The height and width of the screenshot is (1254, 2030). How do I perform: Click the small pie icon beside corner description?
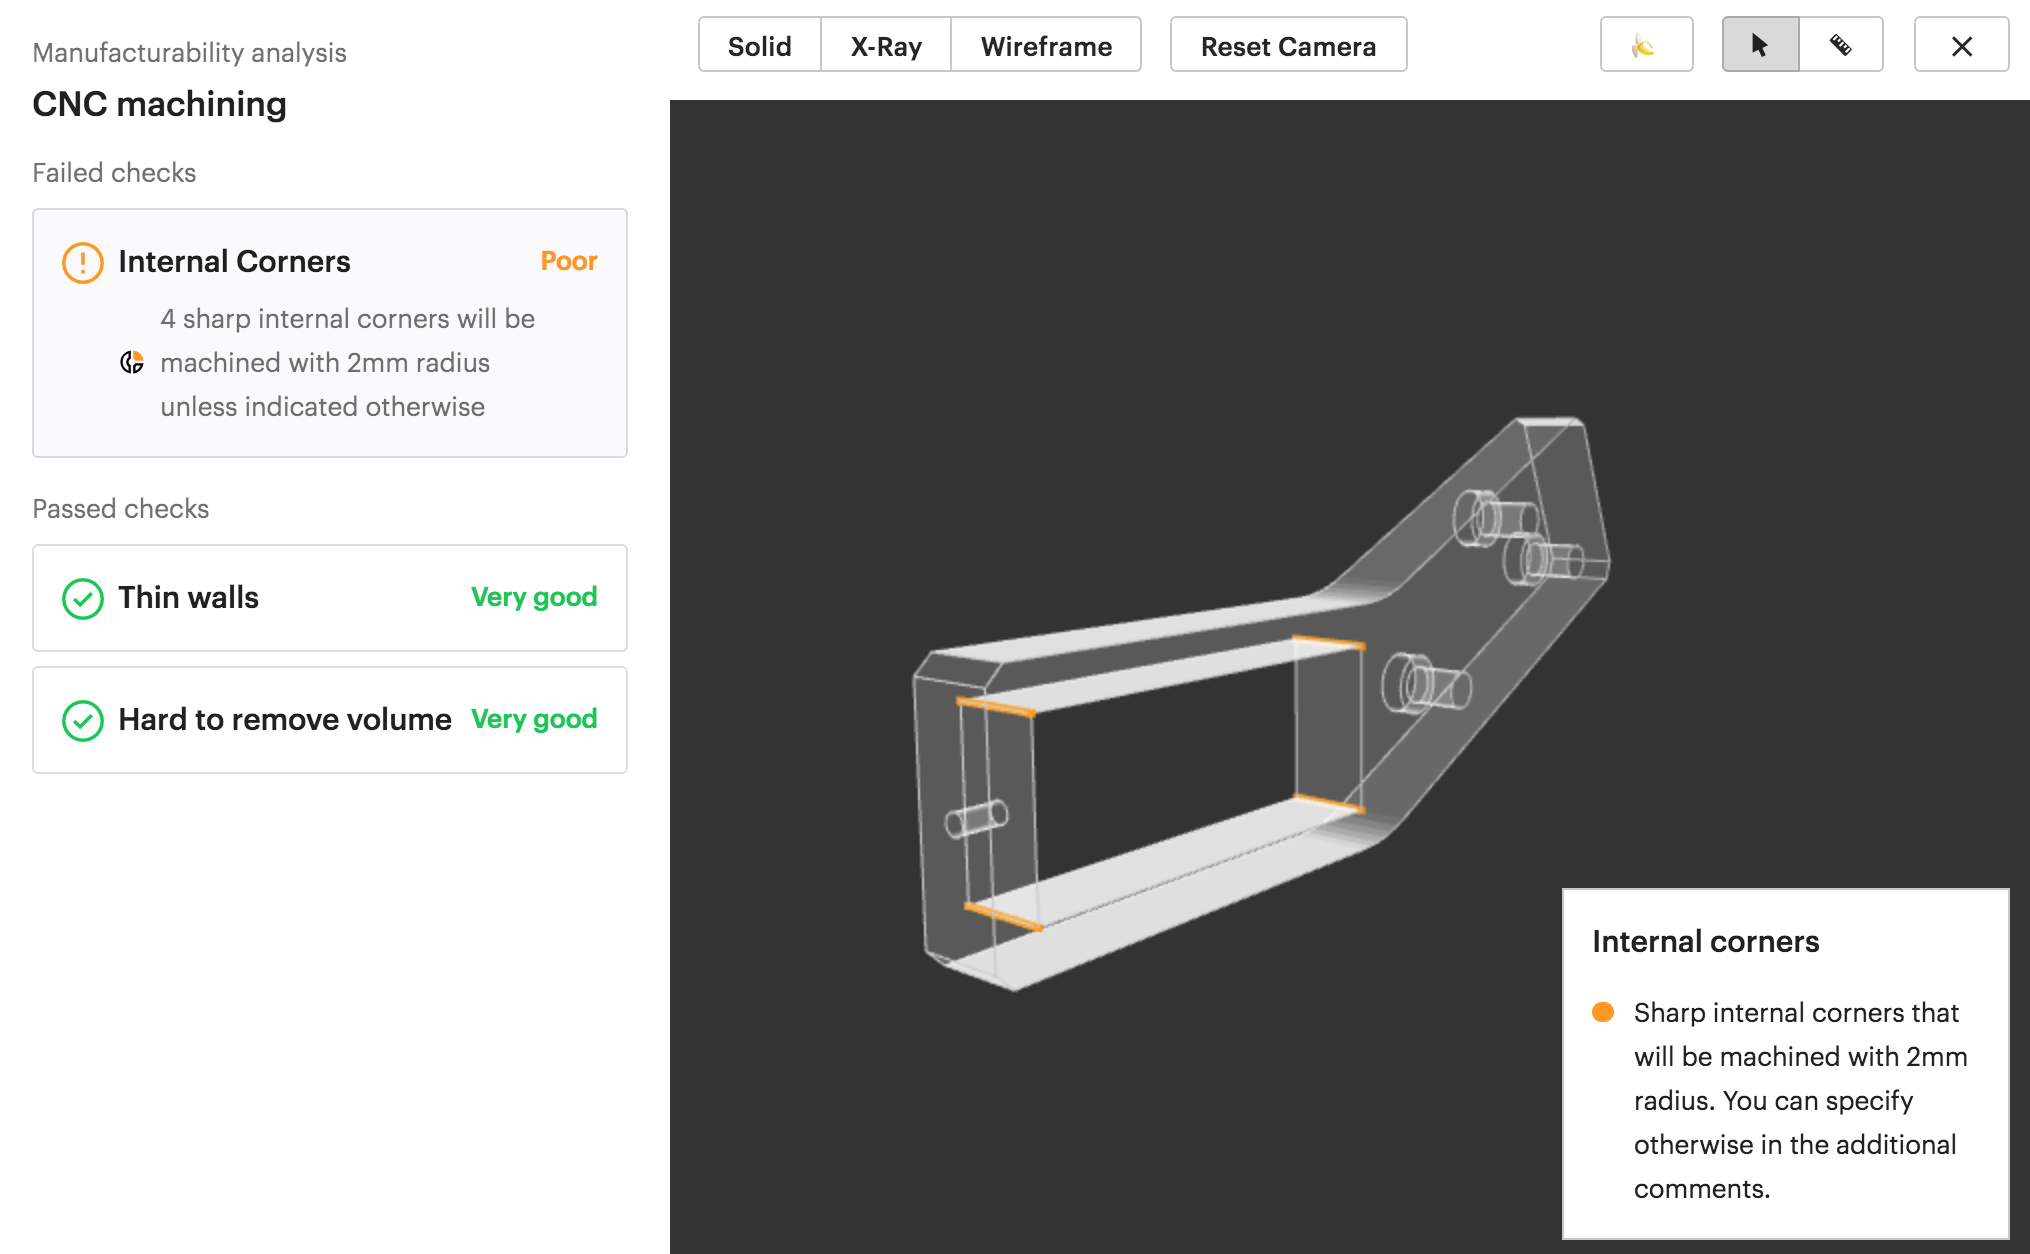point(132,362)
